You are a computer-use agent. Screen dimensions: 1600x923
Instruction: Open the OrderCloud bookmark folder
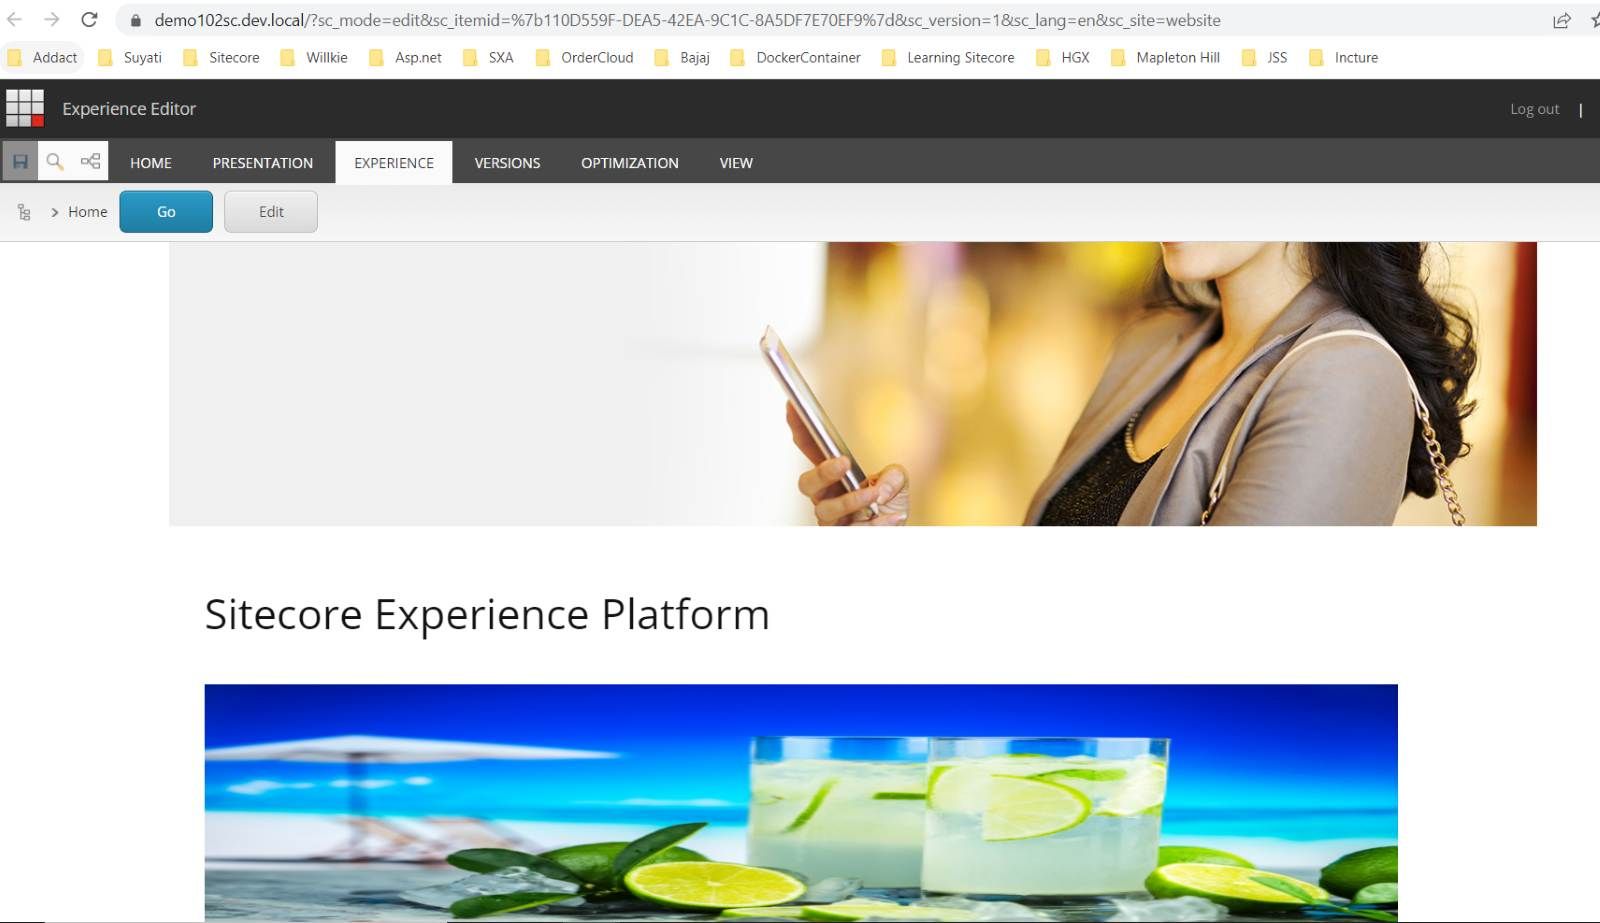click(x=584, y=58)
